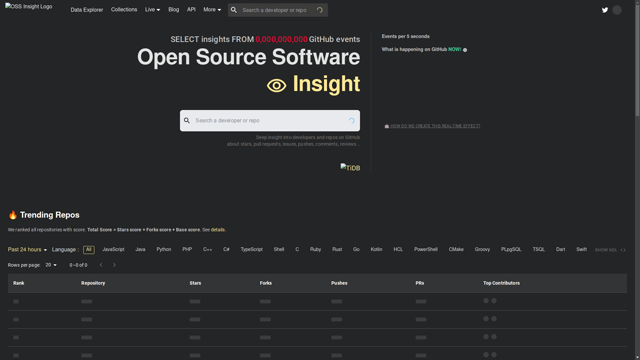This screenshot has width=640, height=360.
Task: Filter trending repos by HCL
Action: pyautogui.click(x=398, y=249)
